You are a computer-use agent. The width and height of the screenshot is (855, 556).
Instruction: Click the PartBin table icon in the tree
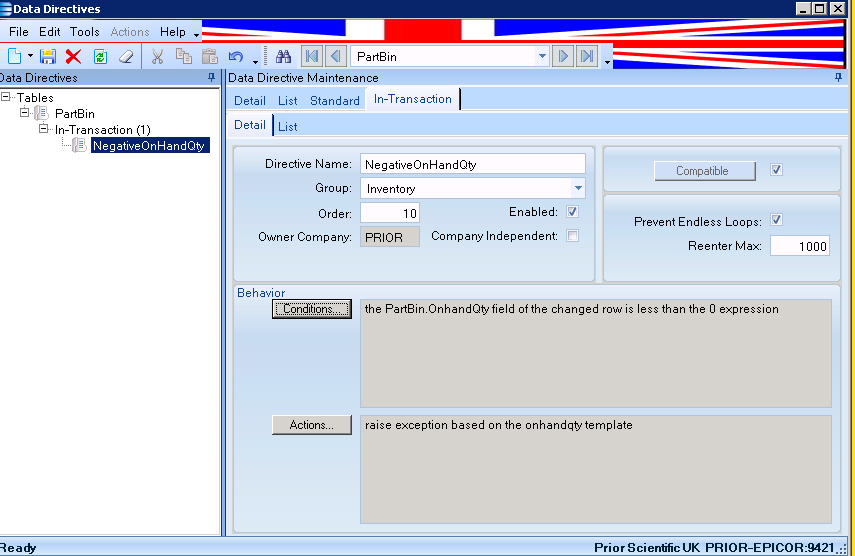tap(41, 113)
